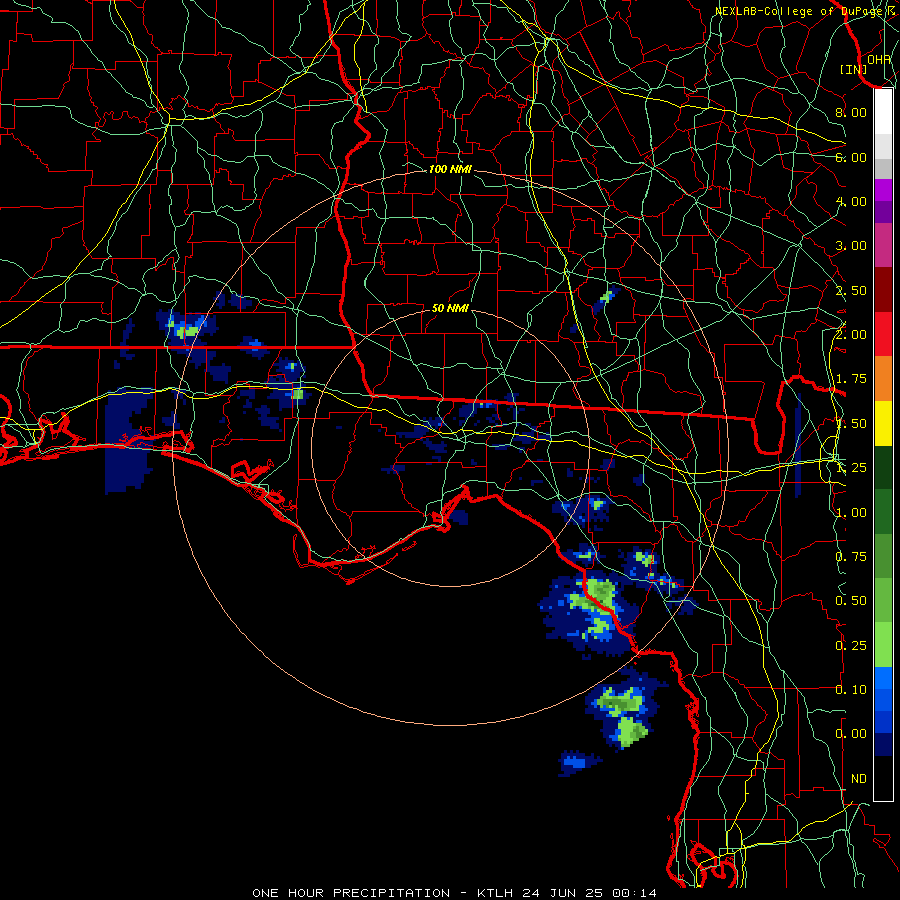Click the 1.75 legend value

(x=851, y=379)
